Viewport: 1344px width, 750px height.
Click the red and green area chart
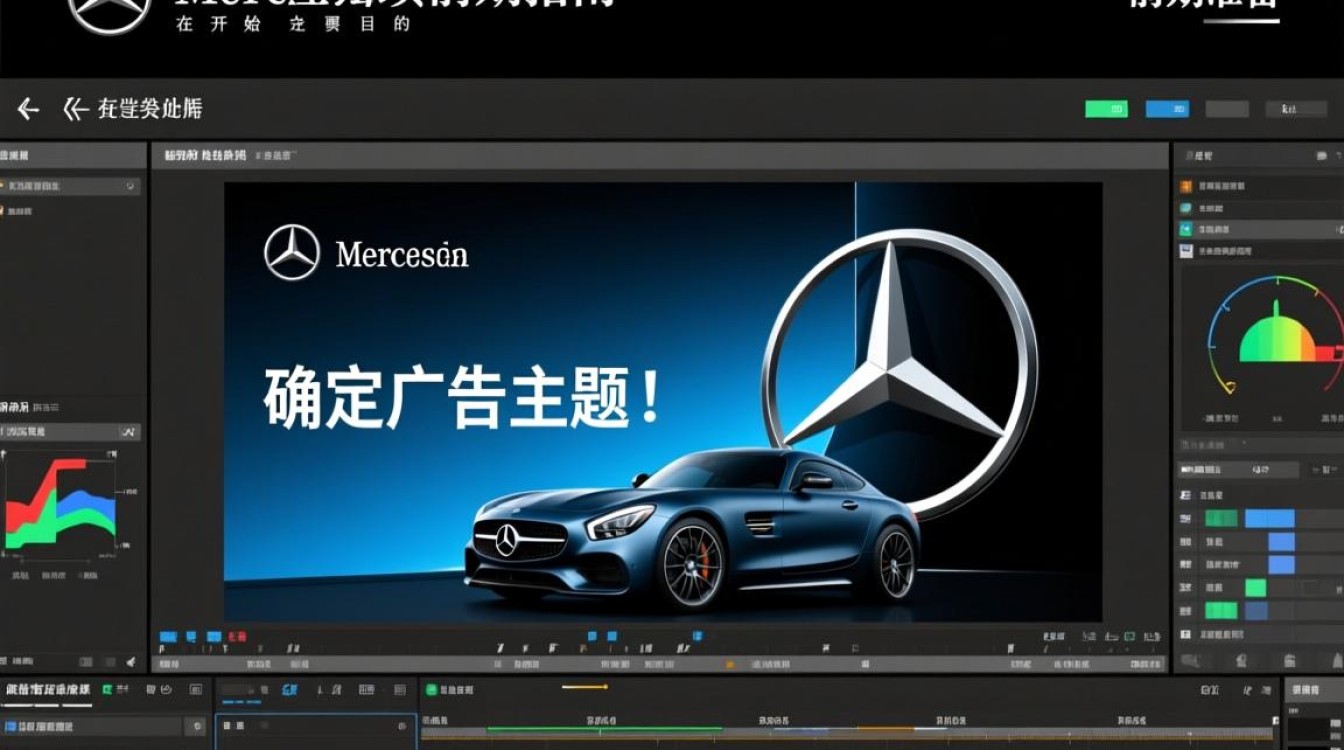(60, 505)
